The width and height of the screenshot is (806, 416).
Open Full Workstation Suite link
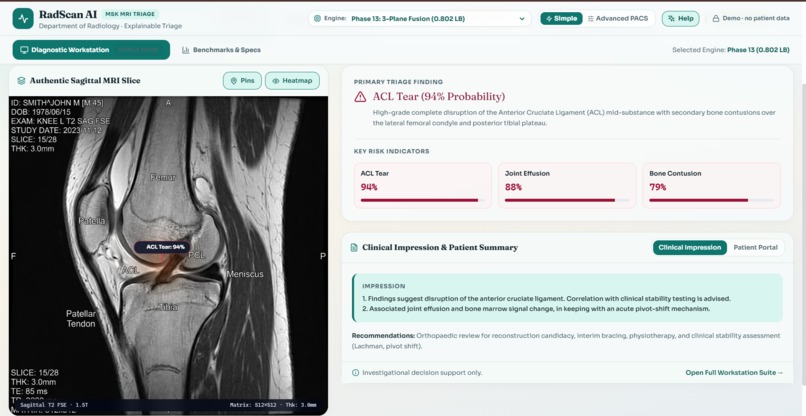(734, 372)
